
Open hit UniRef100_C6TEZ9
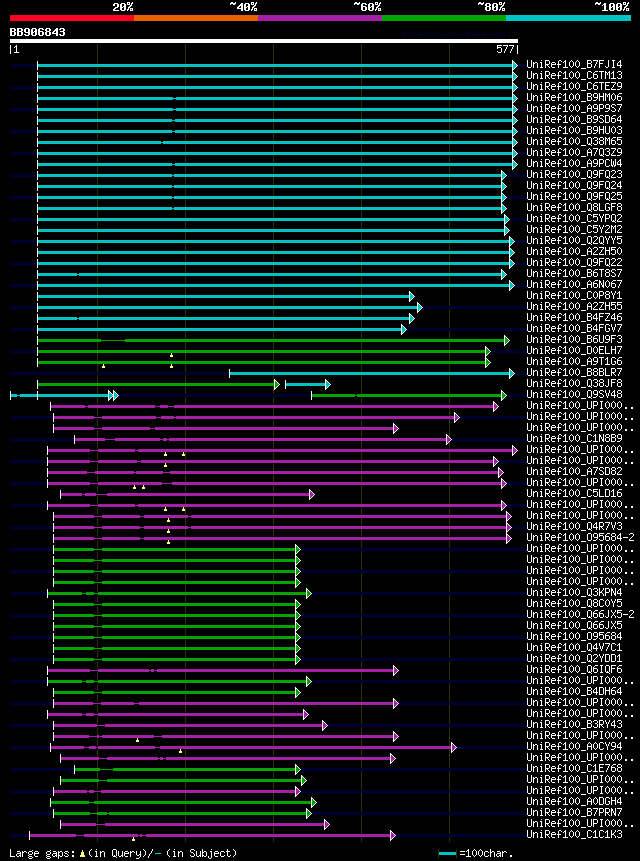click(x=574, y=87)
